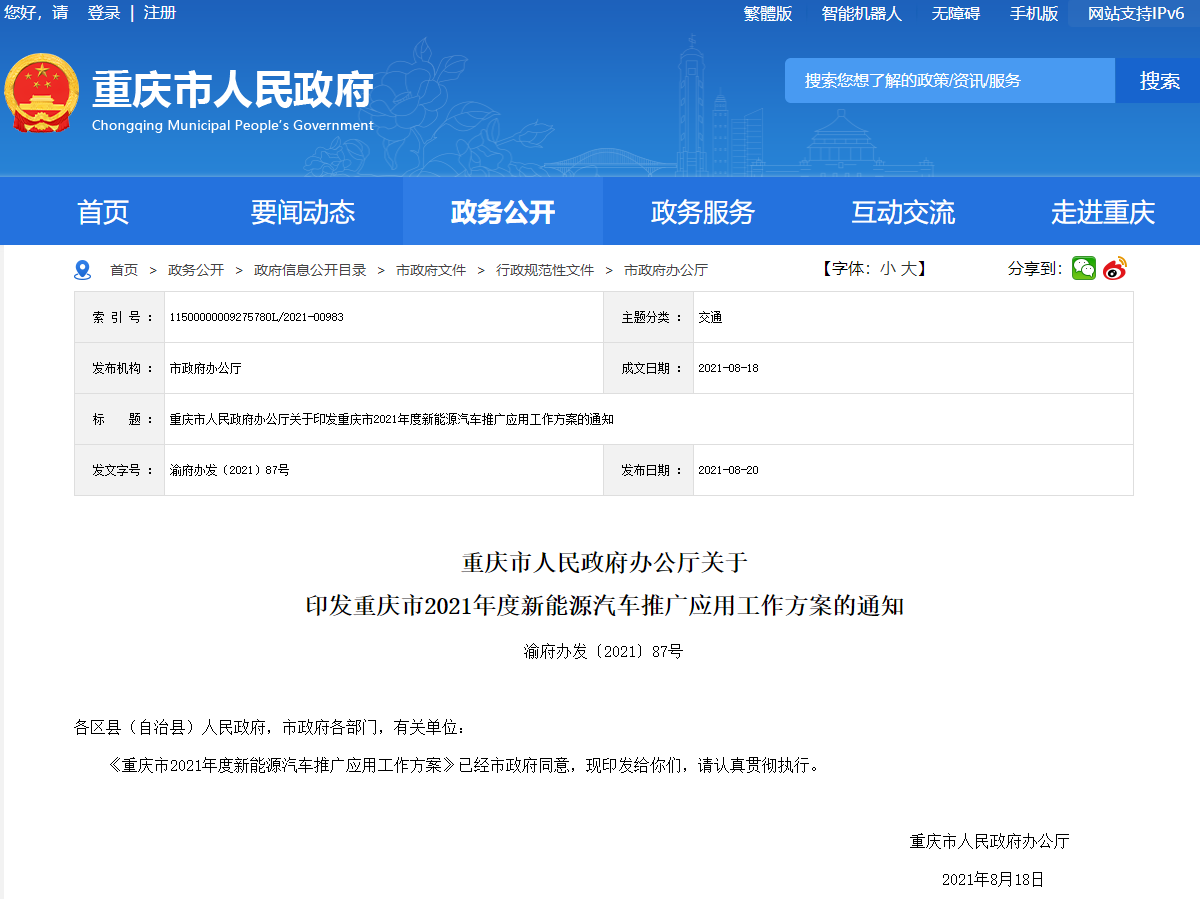Open the 政务服务 section menu

click(x=703, y=211)
